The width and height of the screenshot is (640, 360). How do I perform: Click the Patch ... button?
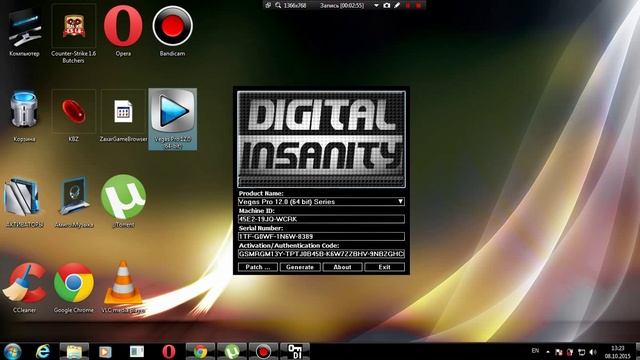258,267
